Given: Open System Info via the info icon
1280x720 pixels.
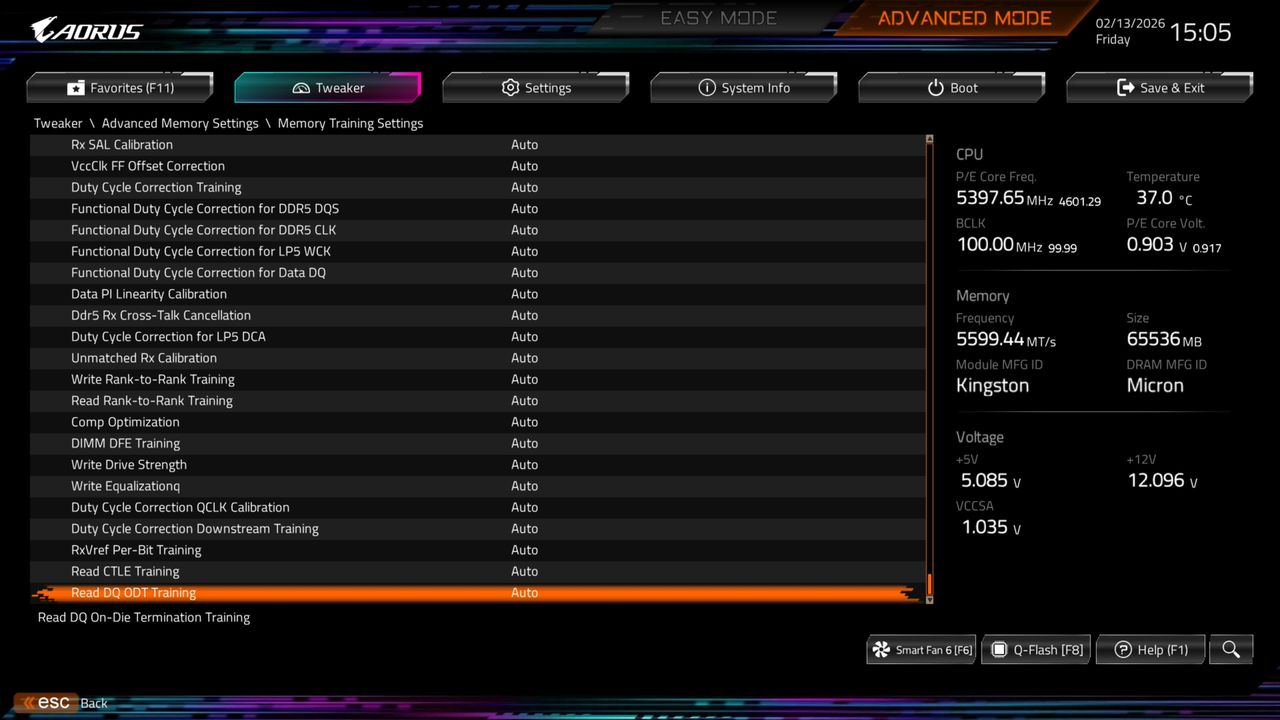Looking at the screenshot, I should point(706,88).
